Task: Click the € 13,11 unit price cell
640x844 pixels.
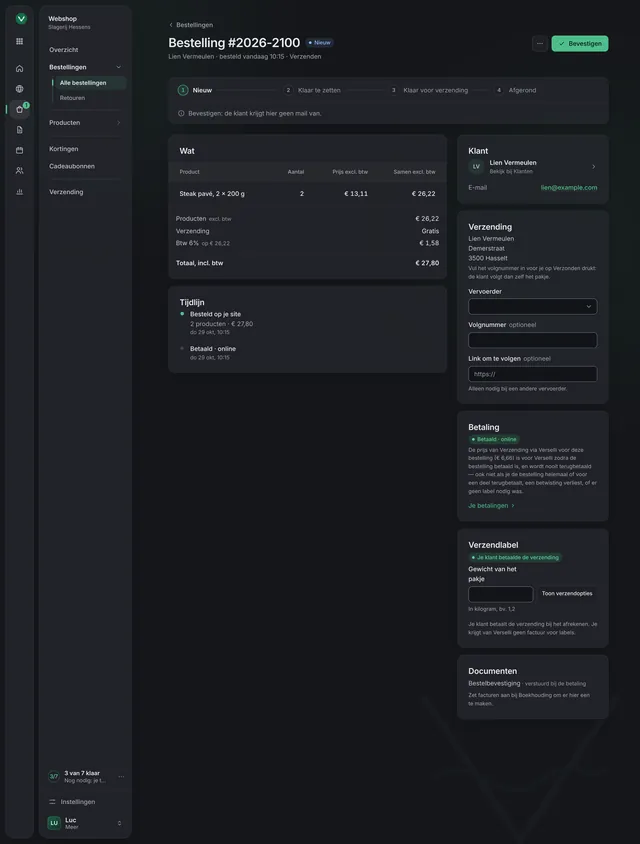Action: (356, 194)
